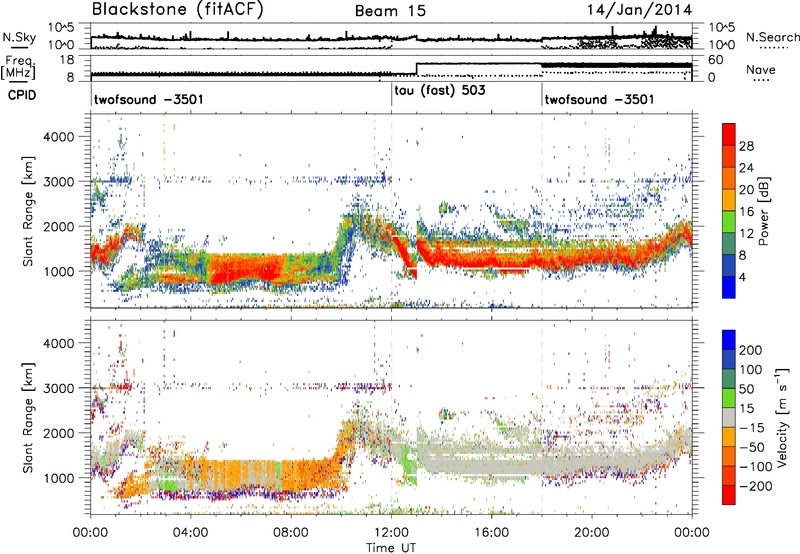800x554 pixels.
Task: Click the '20:00' time tick label
Action: 591,533
